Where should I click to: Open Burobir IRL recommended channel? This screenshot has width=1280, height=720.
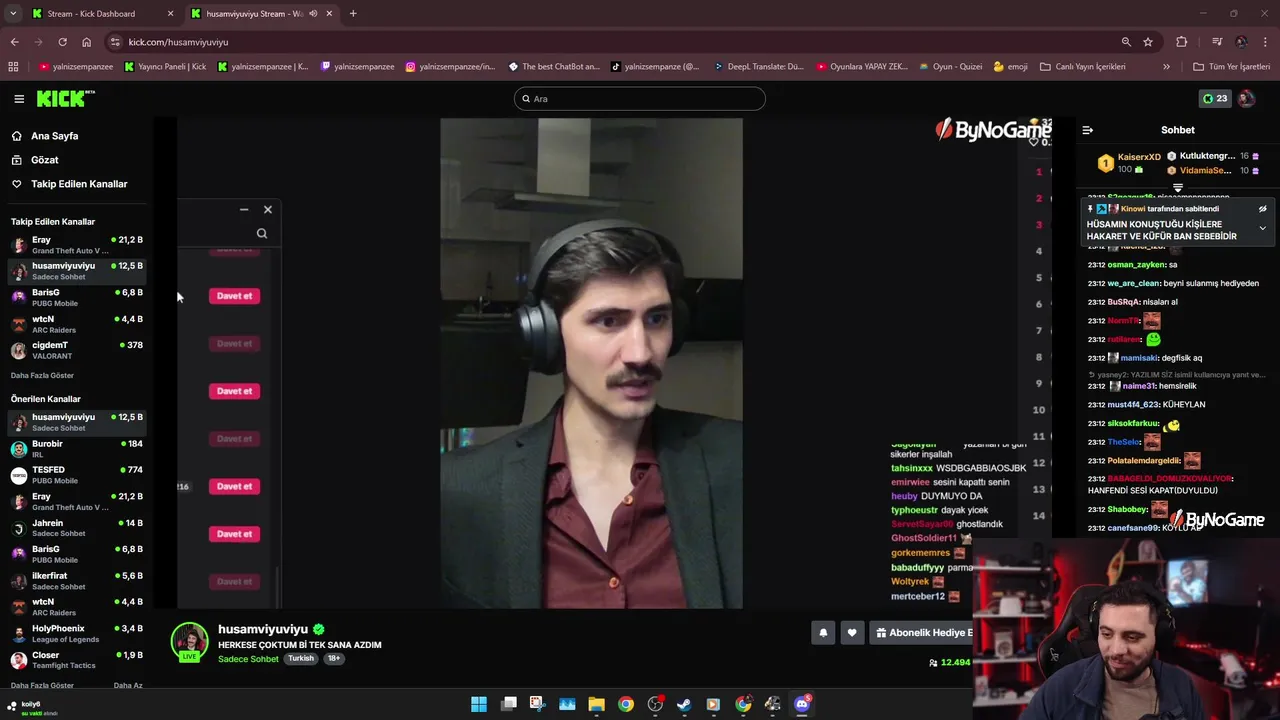pos(76,449)
